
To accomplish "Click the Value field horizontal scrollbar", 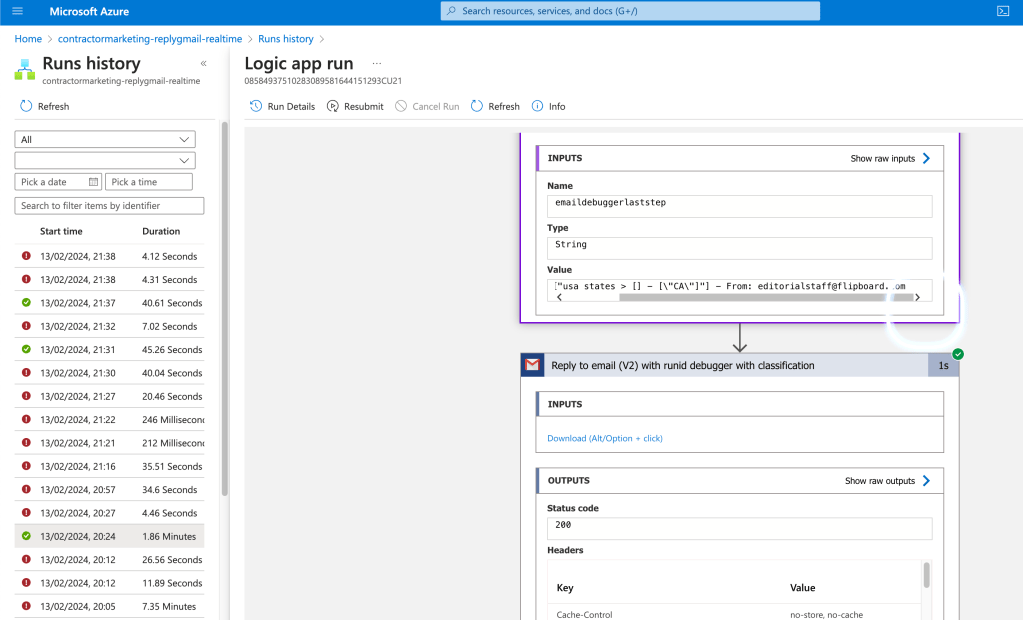I will 766,298.
